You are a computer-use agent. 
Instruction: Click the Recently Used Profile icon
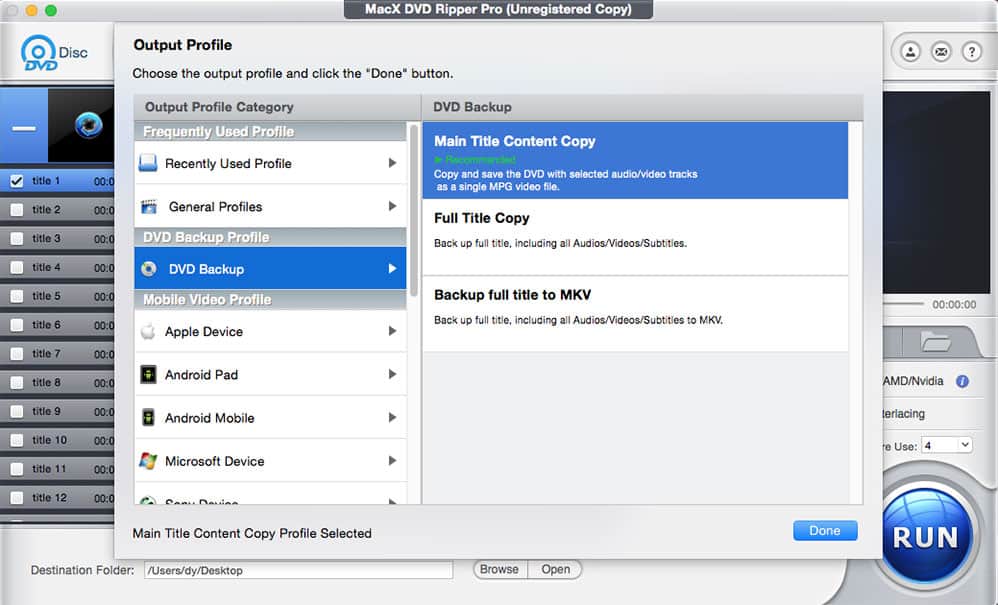(148, 163)
